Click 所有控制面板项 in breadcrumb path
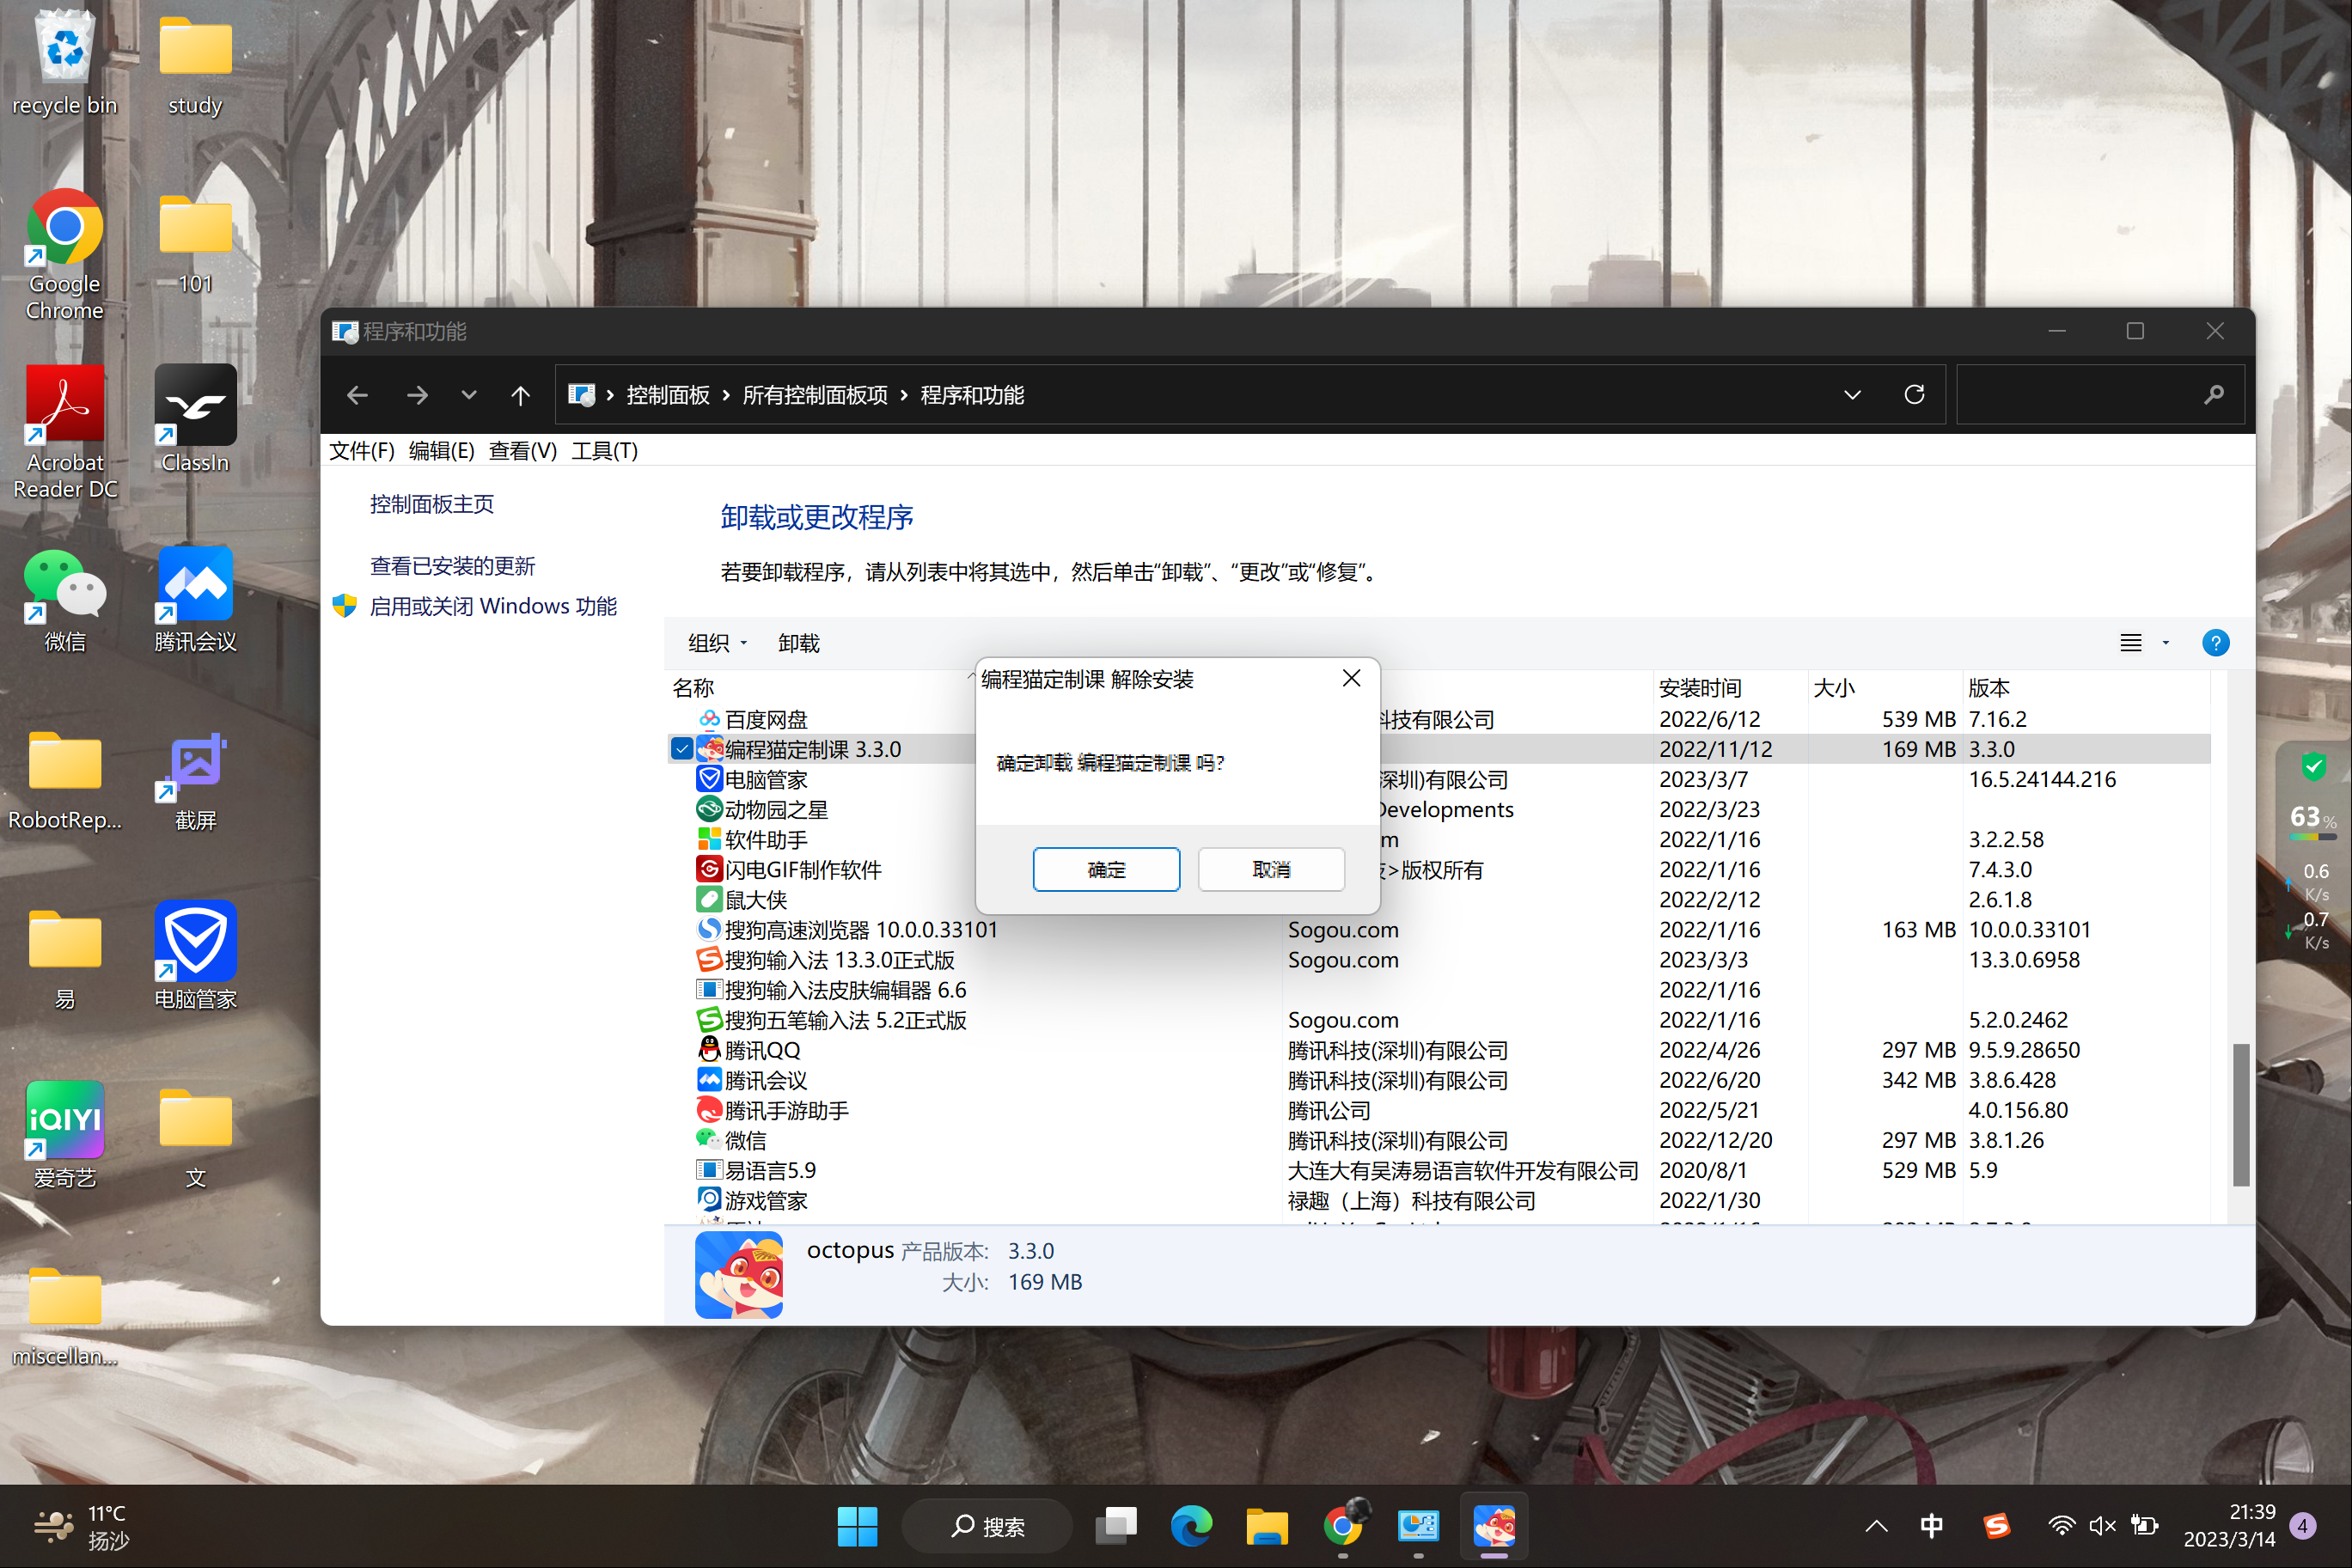 coord(815,395)
